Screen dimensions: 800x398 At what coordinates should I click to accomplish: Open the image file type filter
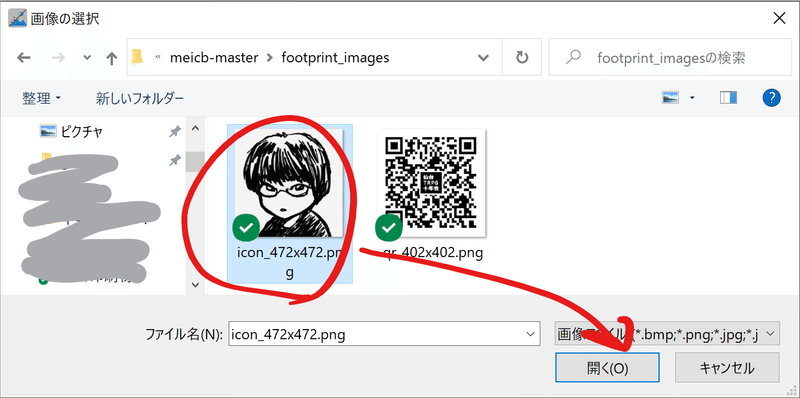[666, 335]
